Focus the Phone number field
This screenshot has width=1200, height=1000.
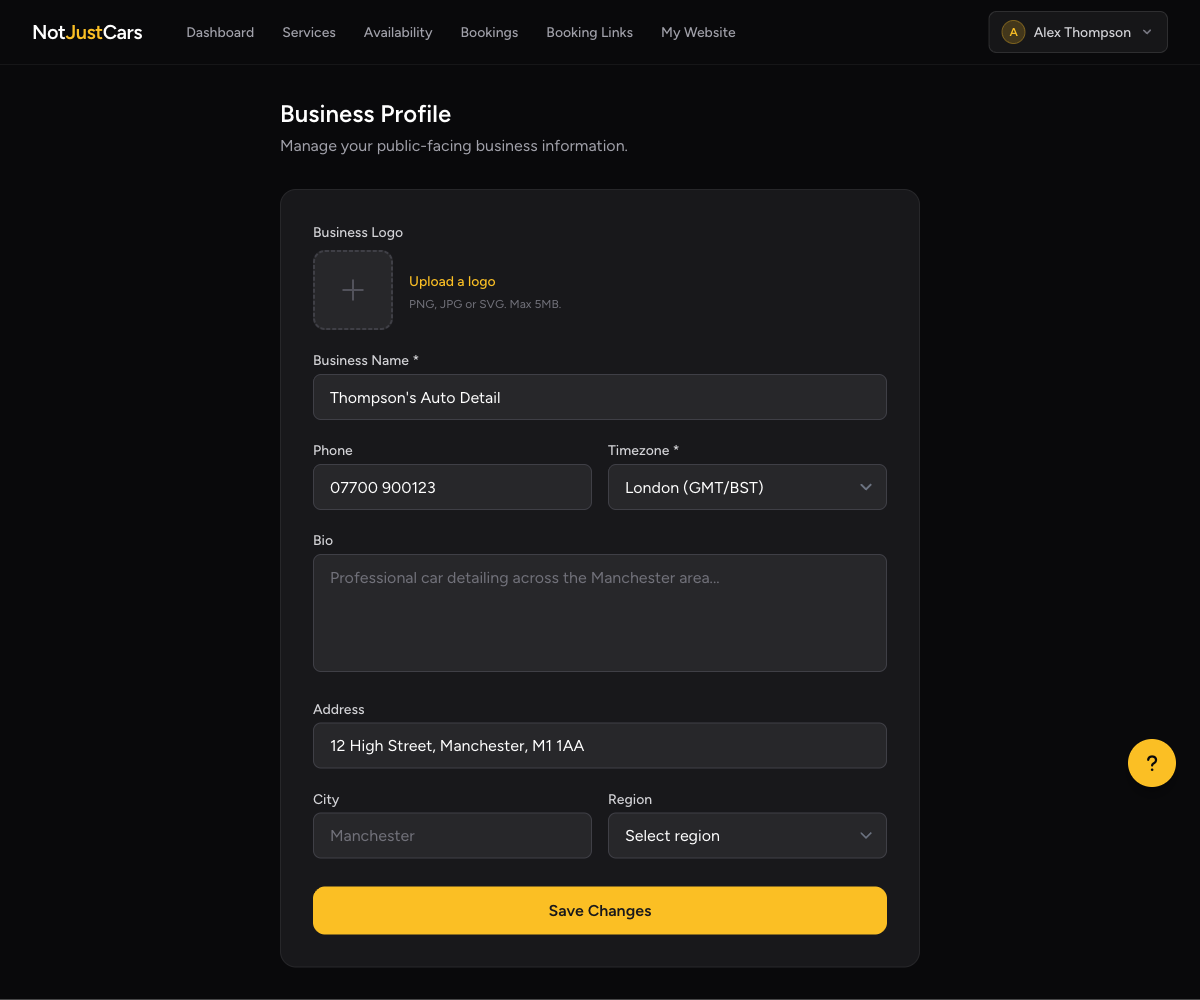pos(452,487)
